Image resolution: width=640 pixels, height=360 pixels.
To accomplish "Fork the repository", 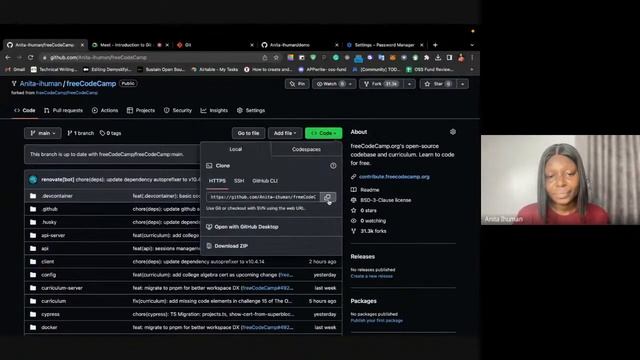I will click(x=380, y=84).
